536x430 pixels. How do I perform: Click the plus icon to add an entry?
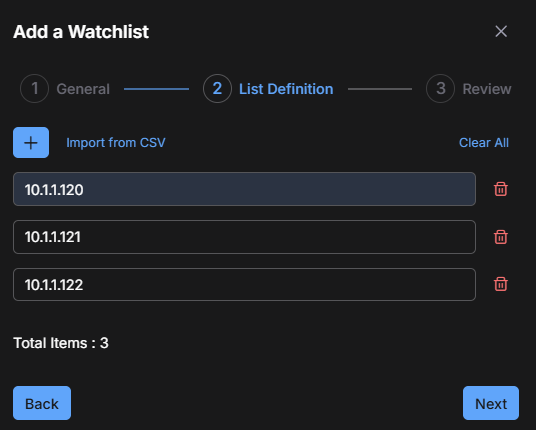click(31, 143)
